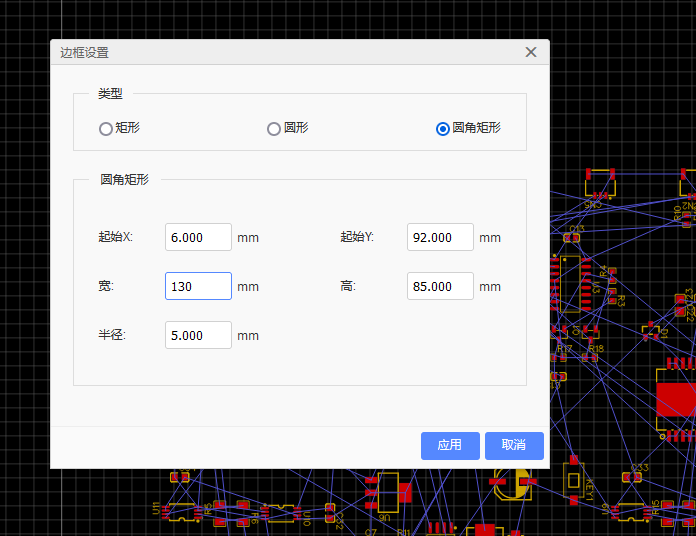The height and width of the screenshot is (536, 696).
Task: Select the 圆角矩形 radio option
Action: pos(468,128)
